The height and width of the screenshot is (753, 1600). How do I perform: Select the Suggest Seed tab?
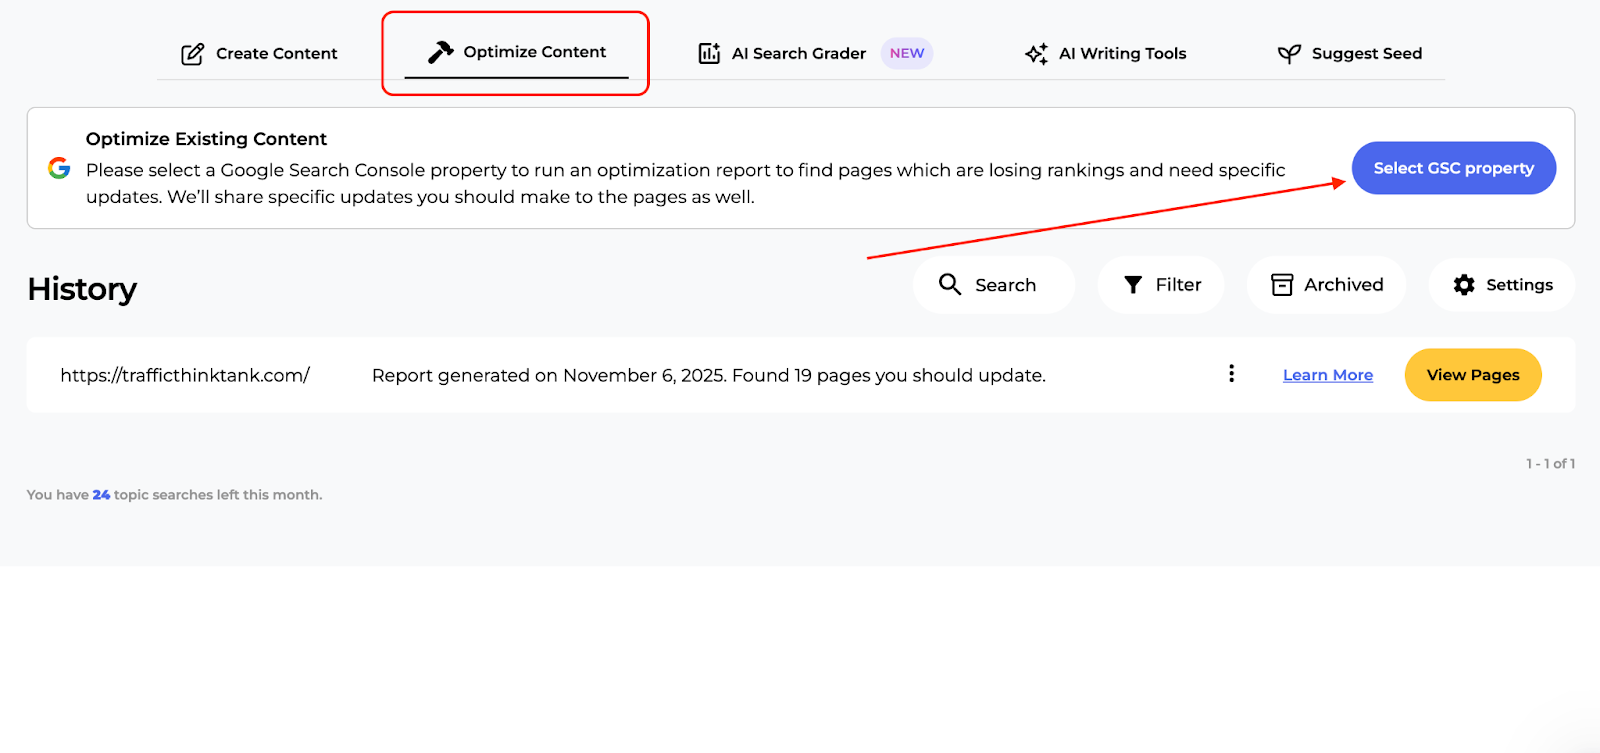(1350, 53)
